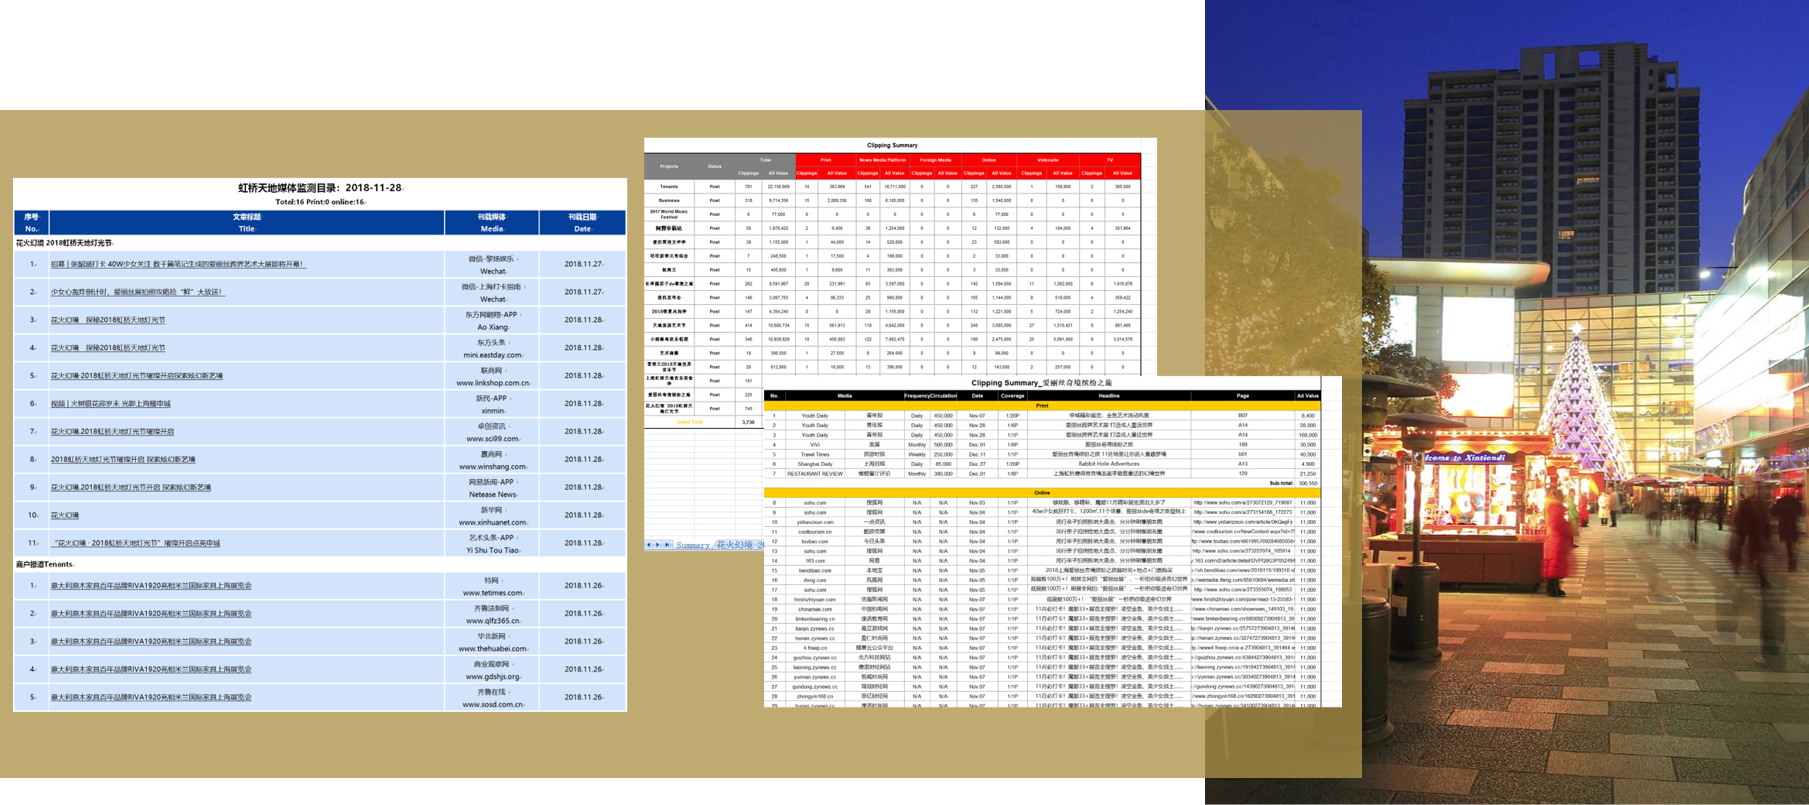This screenshot has height=805, width=1809.
Task: Click the red 'Videosite' header
Action: (1048, 160)
